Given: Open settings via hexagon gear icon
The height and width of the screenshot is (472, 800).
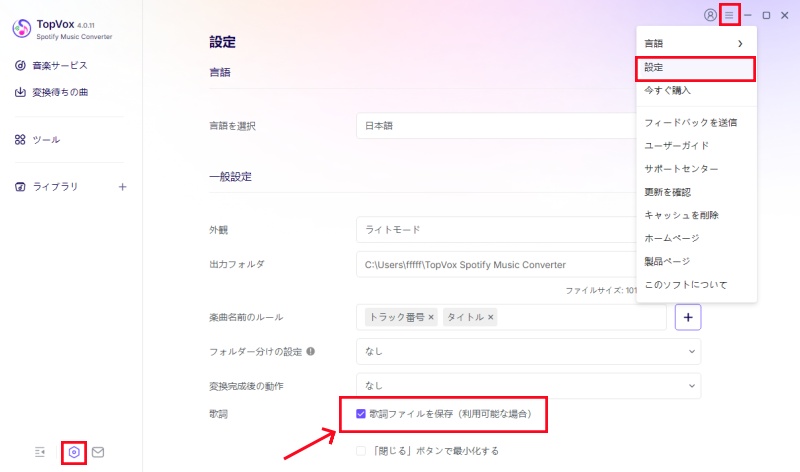Looking at the screenshot, I should click(x=74, y=452).
